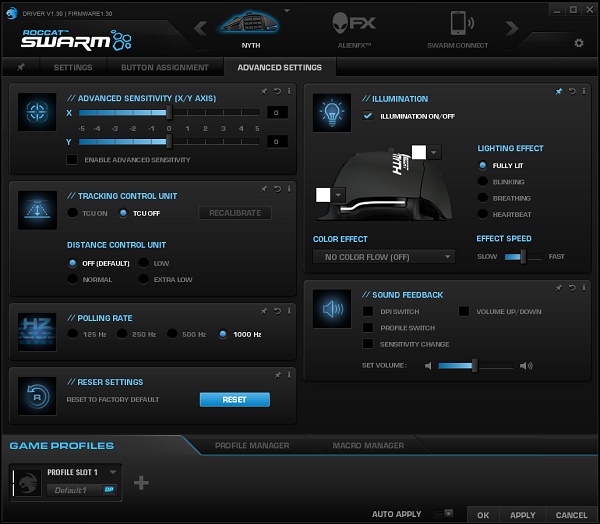
Task: Show info for Sound Feedback panel
Action: tap(584, 287)
